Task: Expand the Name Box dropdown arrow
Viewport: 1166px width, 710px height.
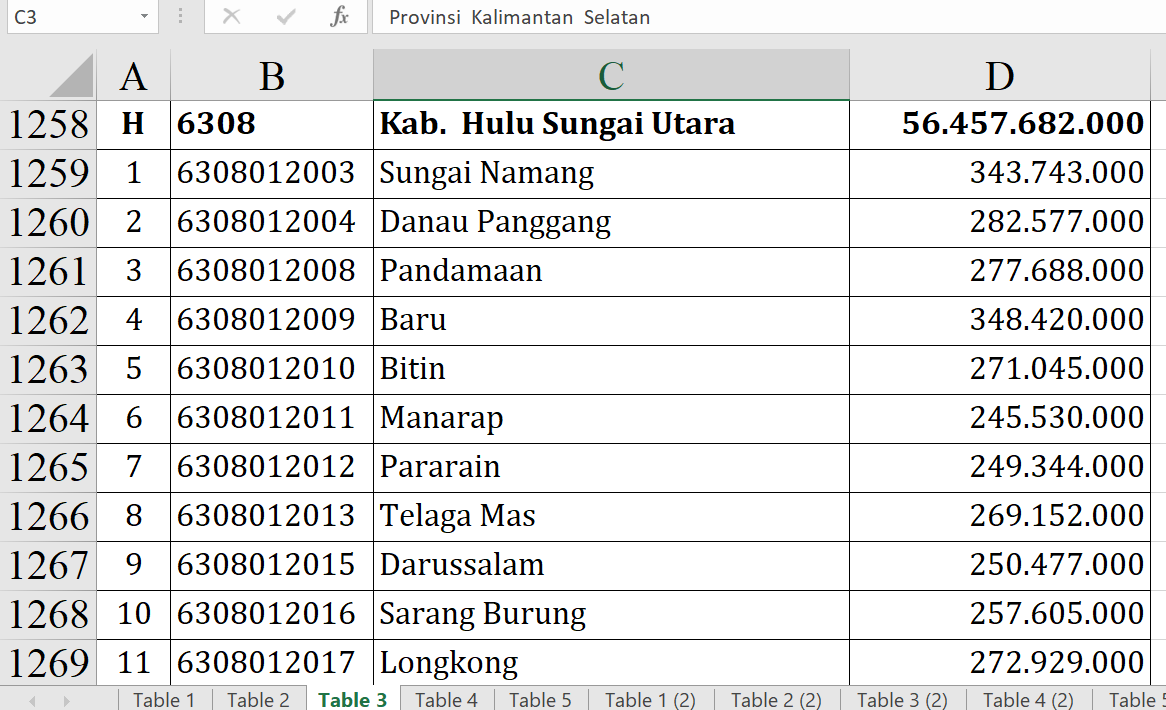Action: click(145, 17)
